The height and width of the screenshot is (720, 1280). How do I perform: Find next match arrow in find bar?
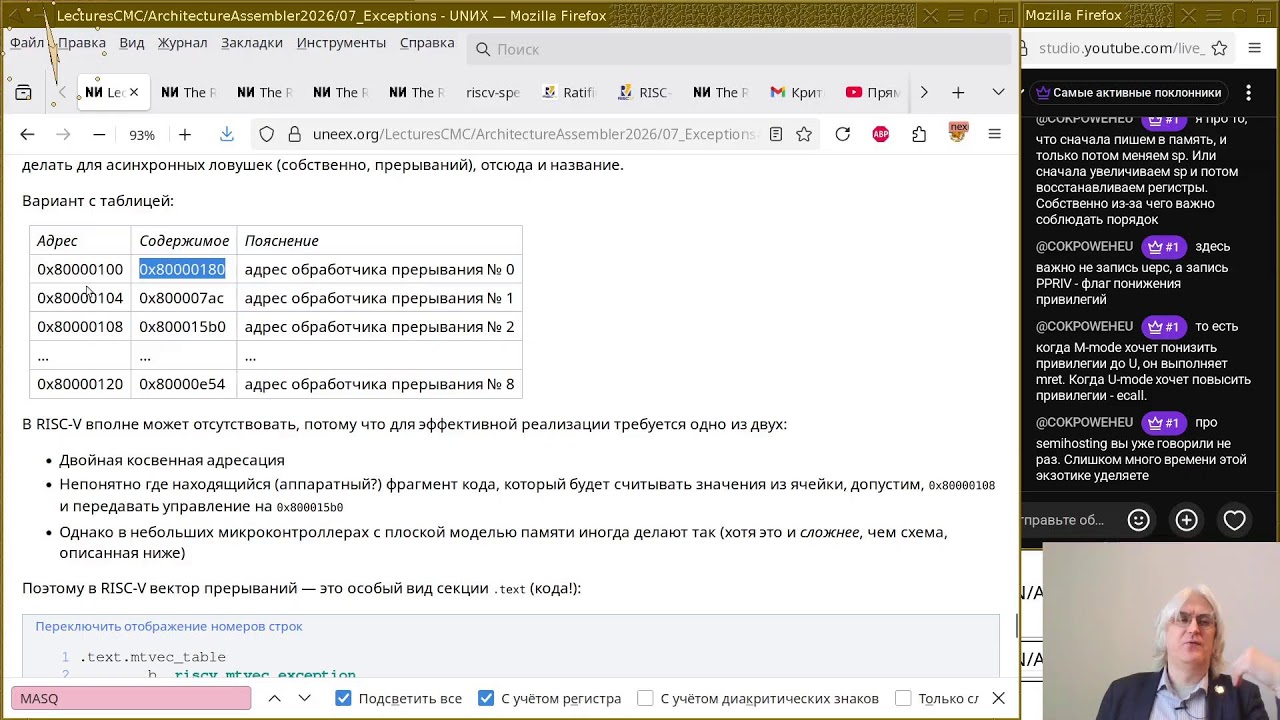304,698
